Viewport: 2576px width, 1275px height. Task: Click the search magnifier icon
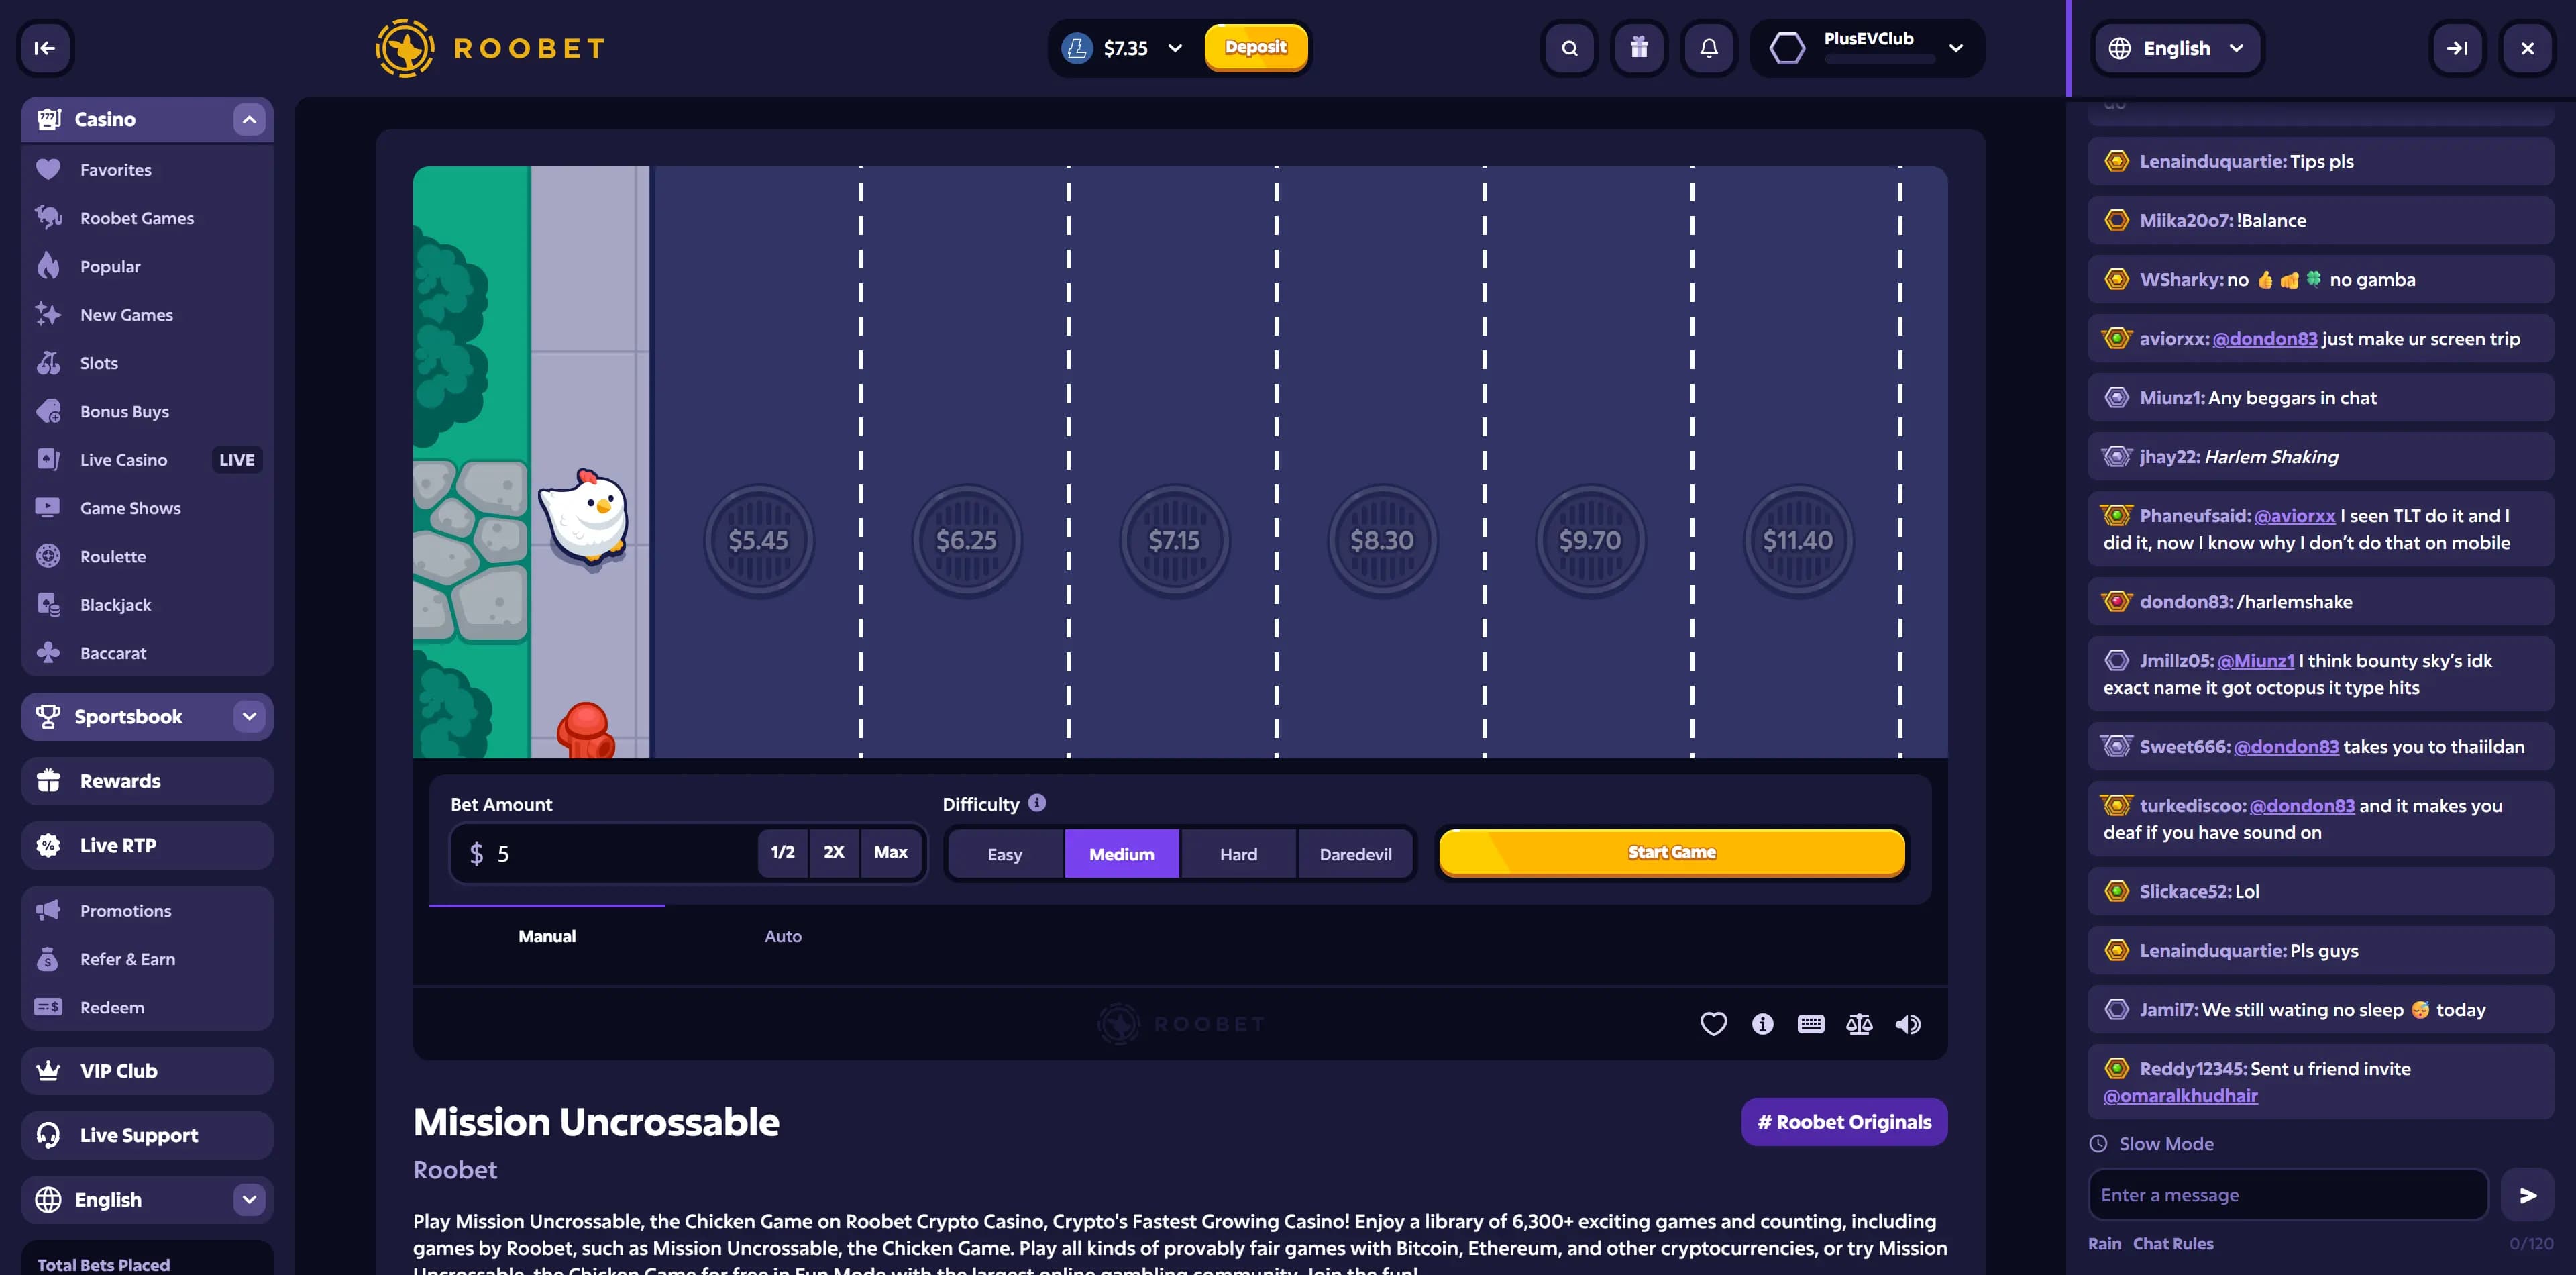[1569, 48]
